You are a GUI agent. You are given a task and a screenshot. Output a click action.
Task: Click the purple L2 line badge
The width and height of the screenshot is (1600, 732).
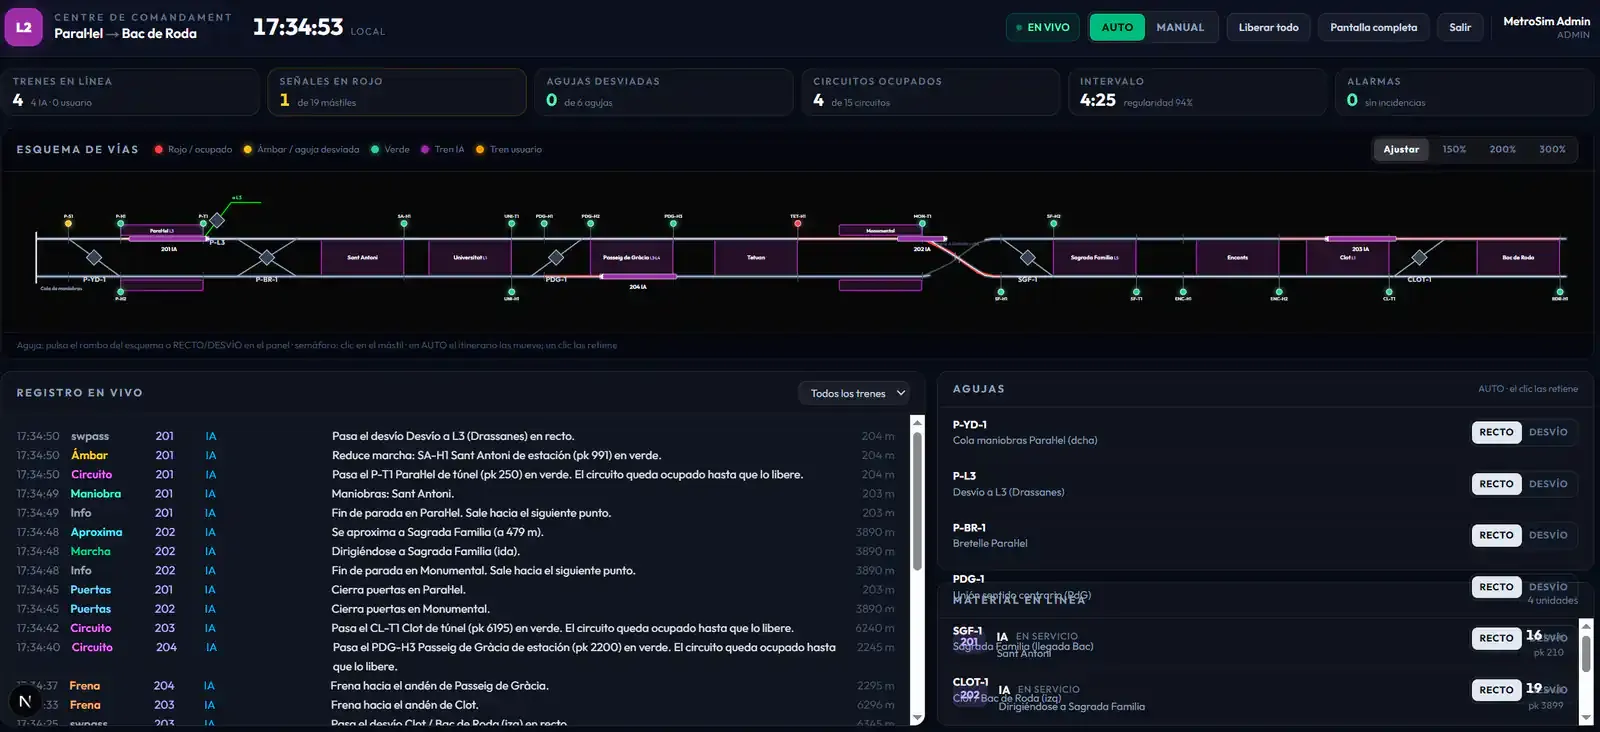(x=24, y=27)
